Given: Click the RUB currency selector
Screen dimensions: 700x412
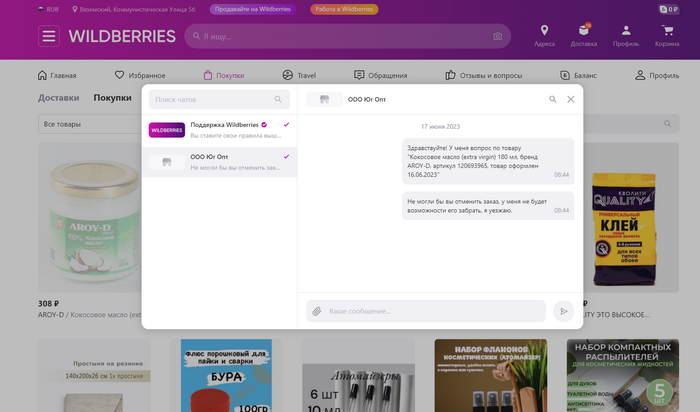Looking at the screenshot, I should click(48, 9).
